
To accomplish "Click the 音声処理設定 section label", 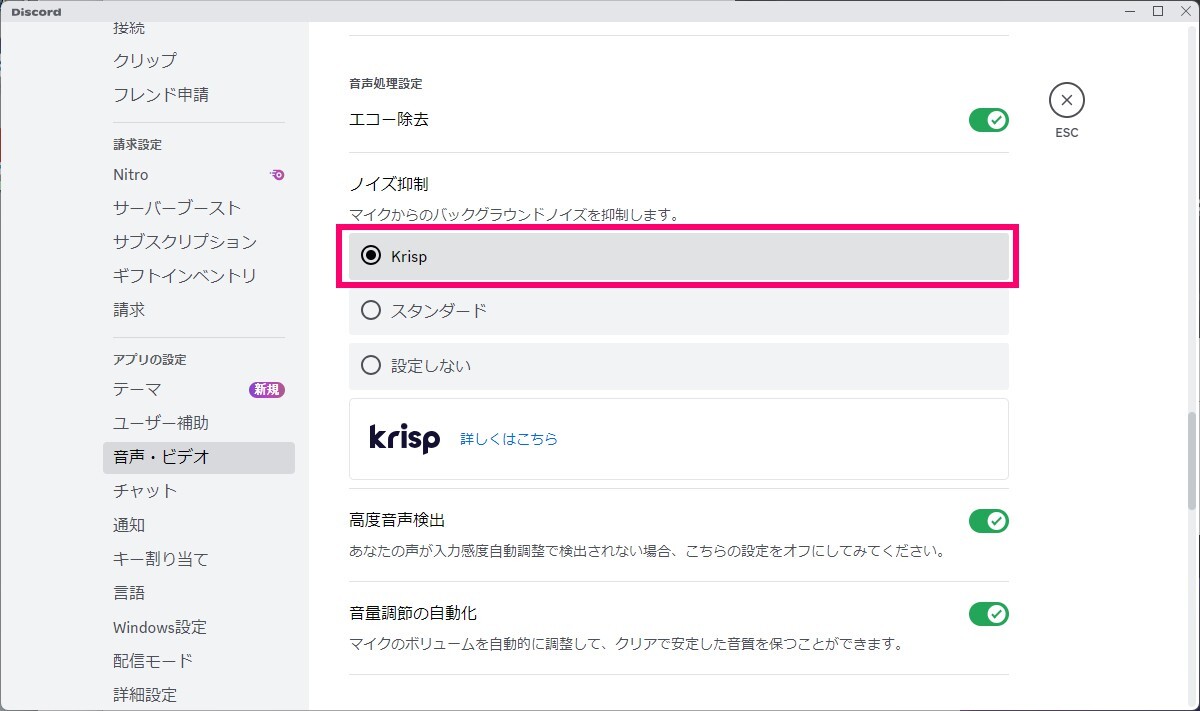I will (386, 84).
